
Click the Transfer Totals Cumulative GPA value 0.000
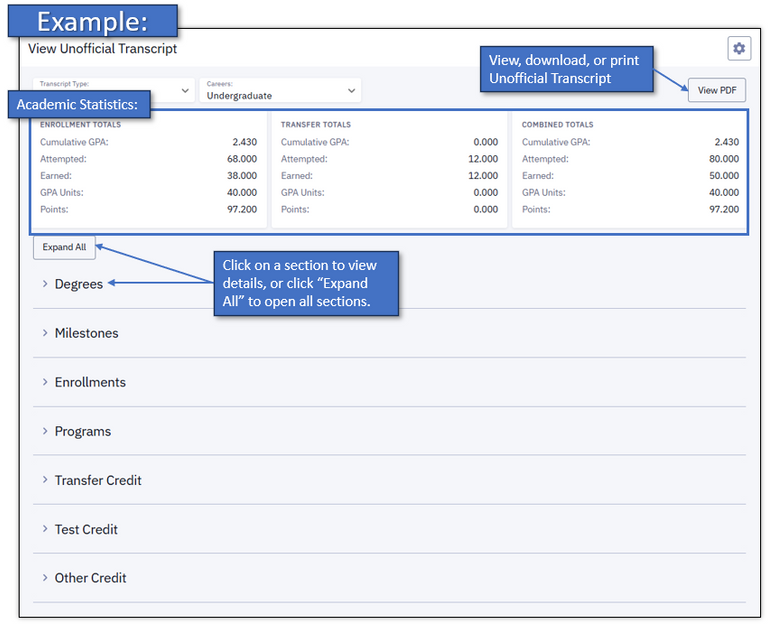point(485,142)
